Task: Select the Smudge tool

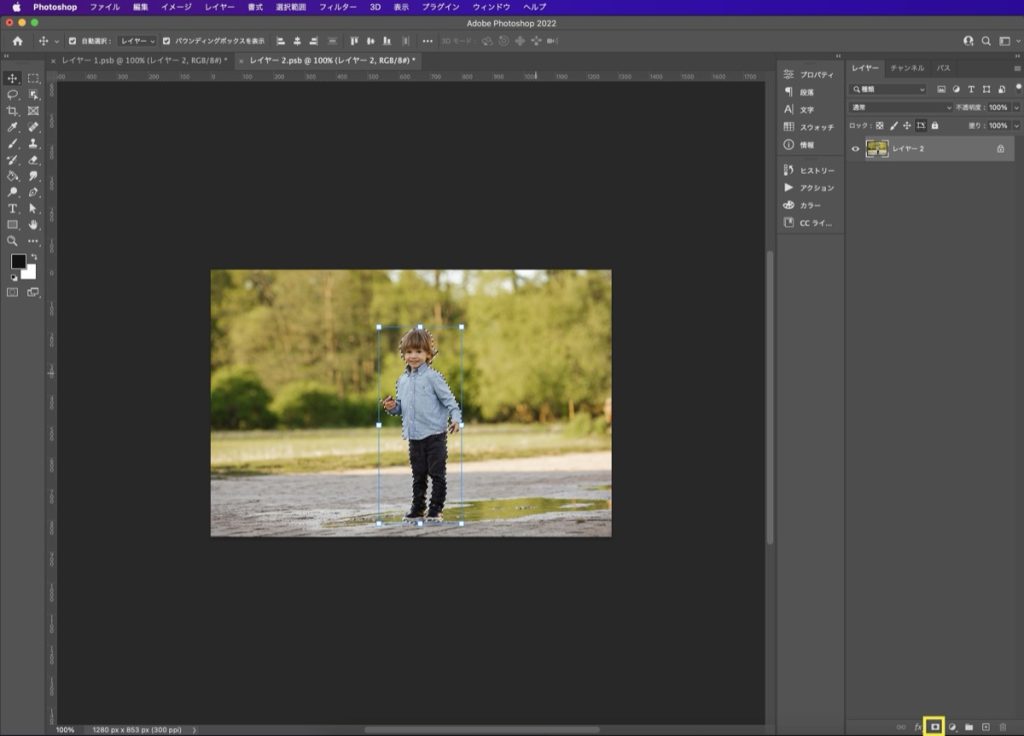Action: tap(33, 176)
